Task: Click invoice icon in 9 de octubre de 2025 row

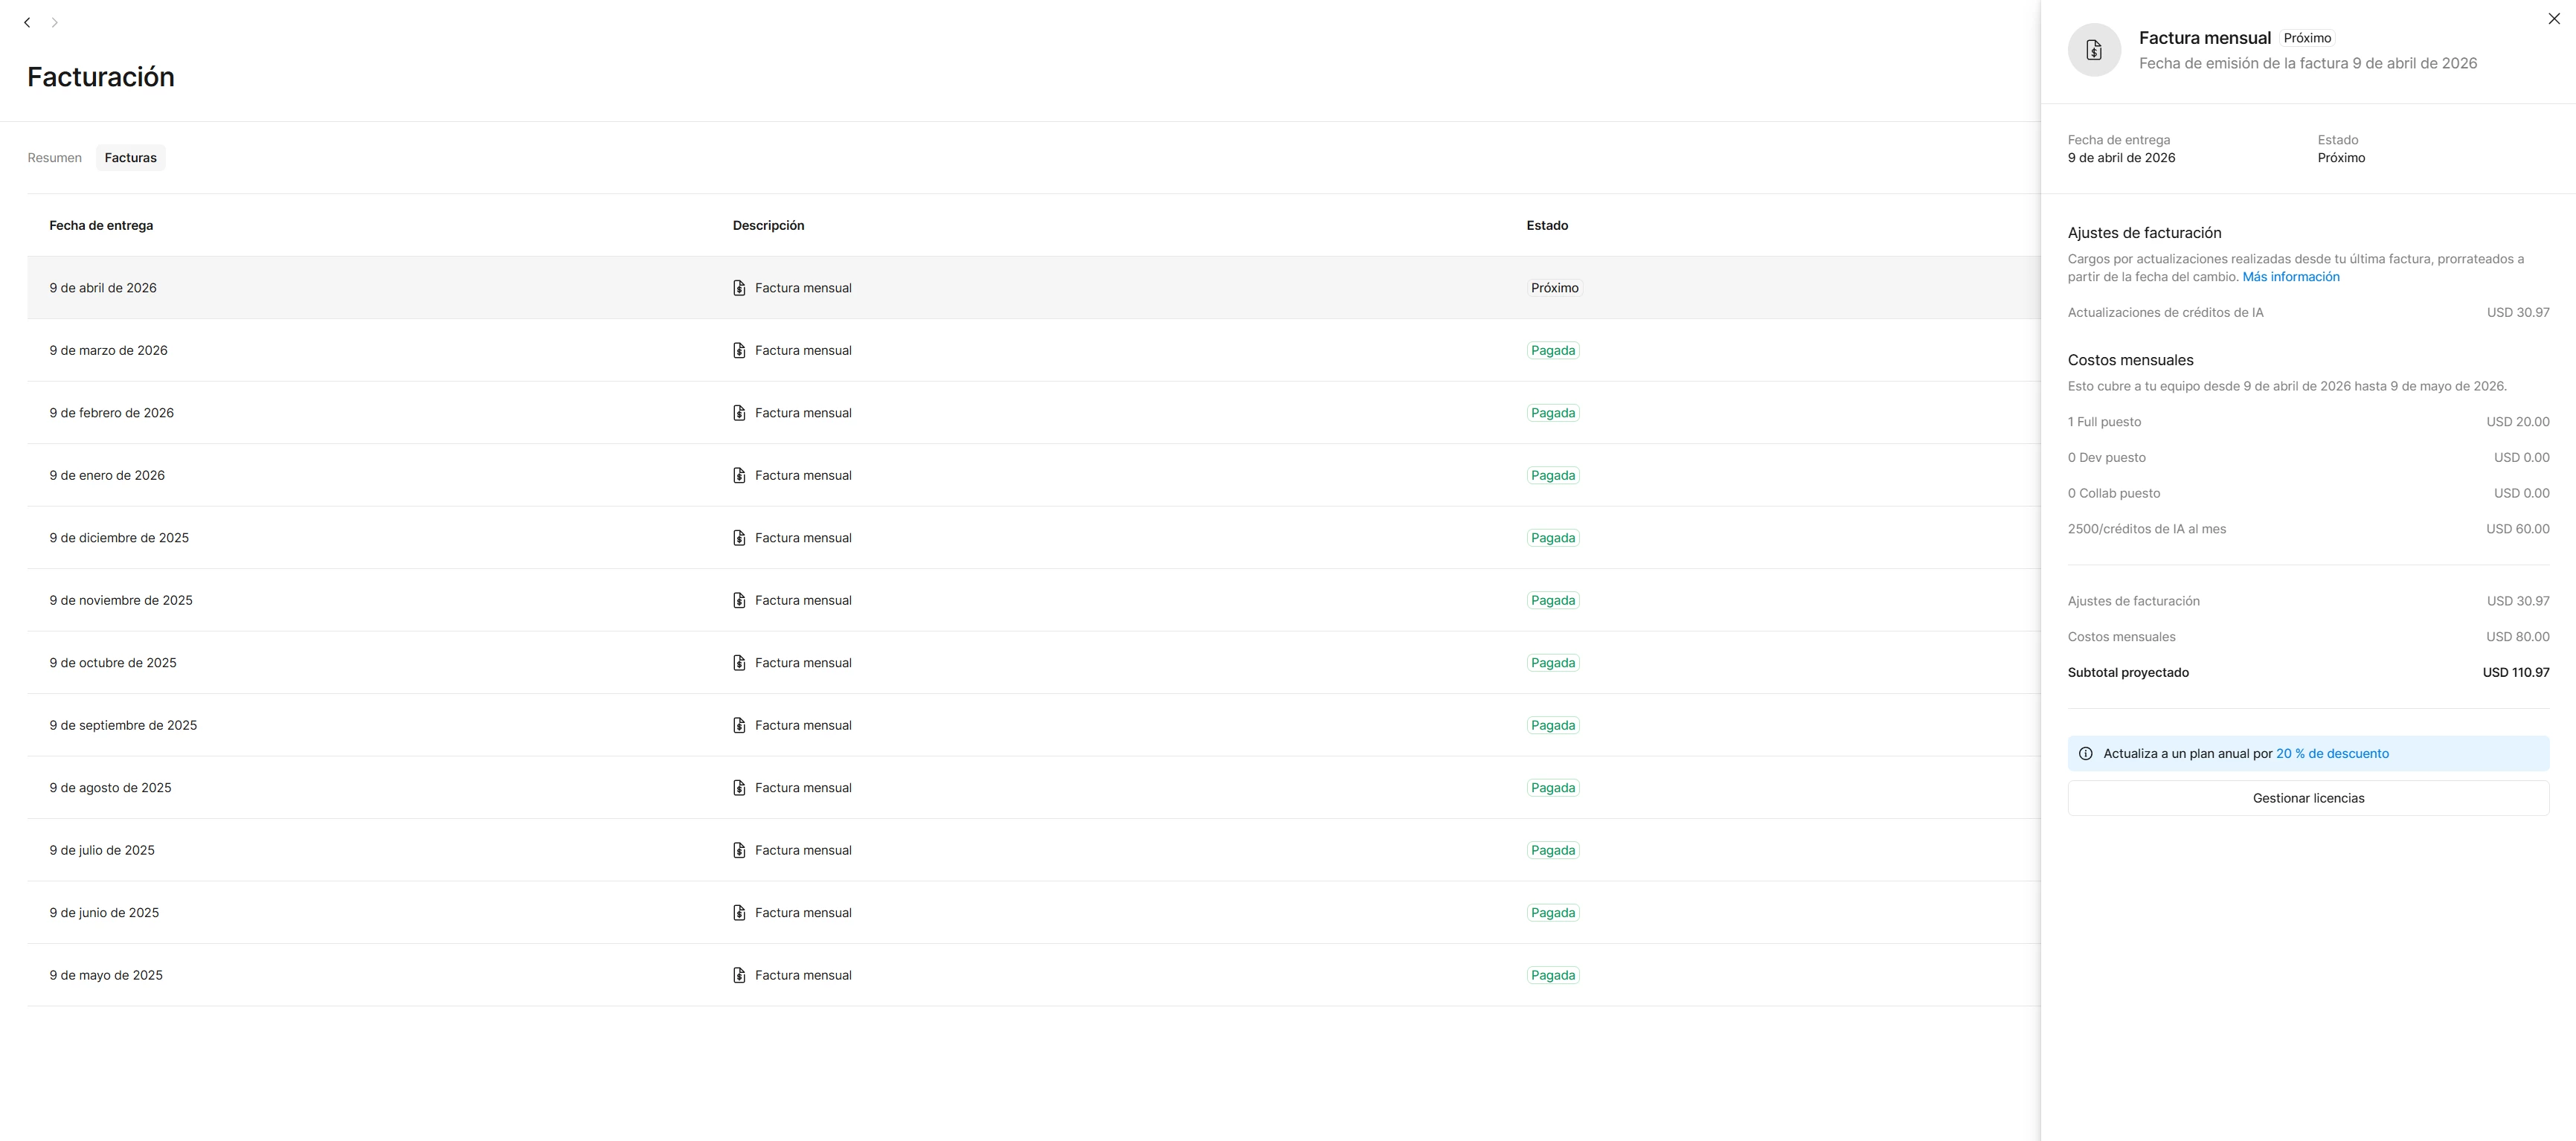Action: [x=739, y=663]
